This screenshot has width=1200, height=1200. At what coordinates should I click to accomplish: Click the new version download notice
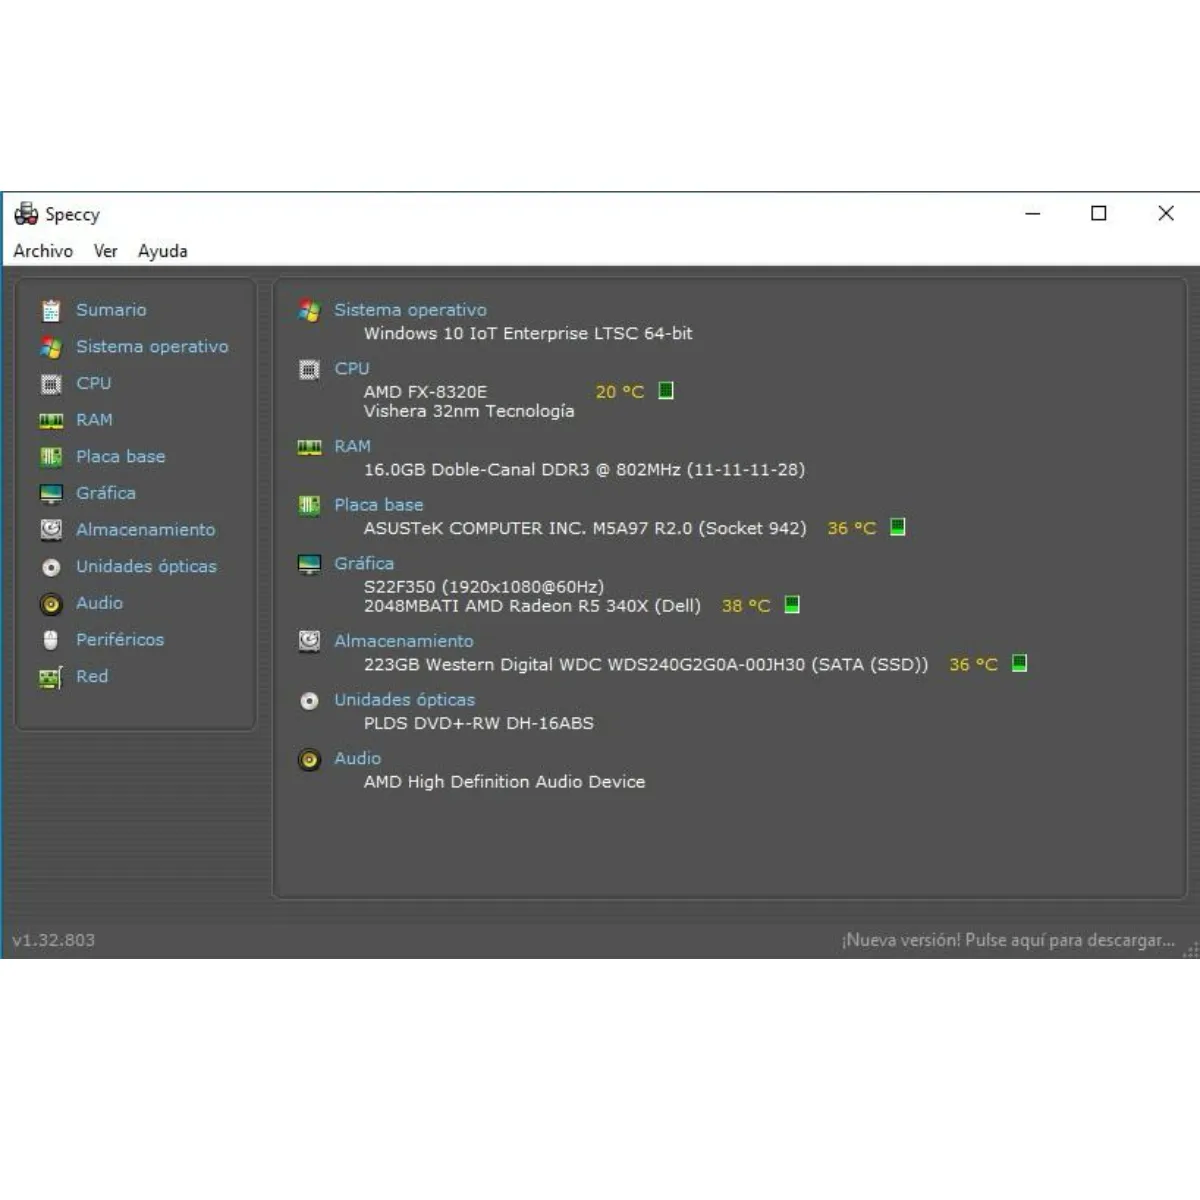pos(1007,940)
